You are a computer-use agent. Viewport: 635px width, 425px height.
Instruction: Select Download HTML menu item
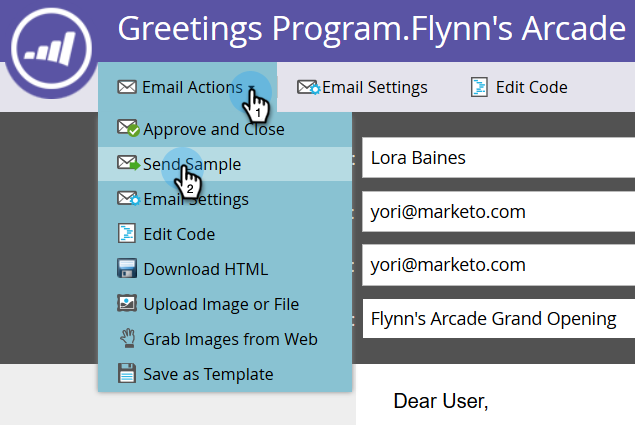point(225,269)
